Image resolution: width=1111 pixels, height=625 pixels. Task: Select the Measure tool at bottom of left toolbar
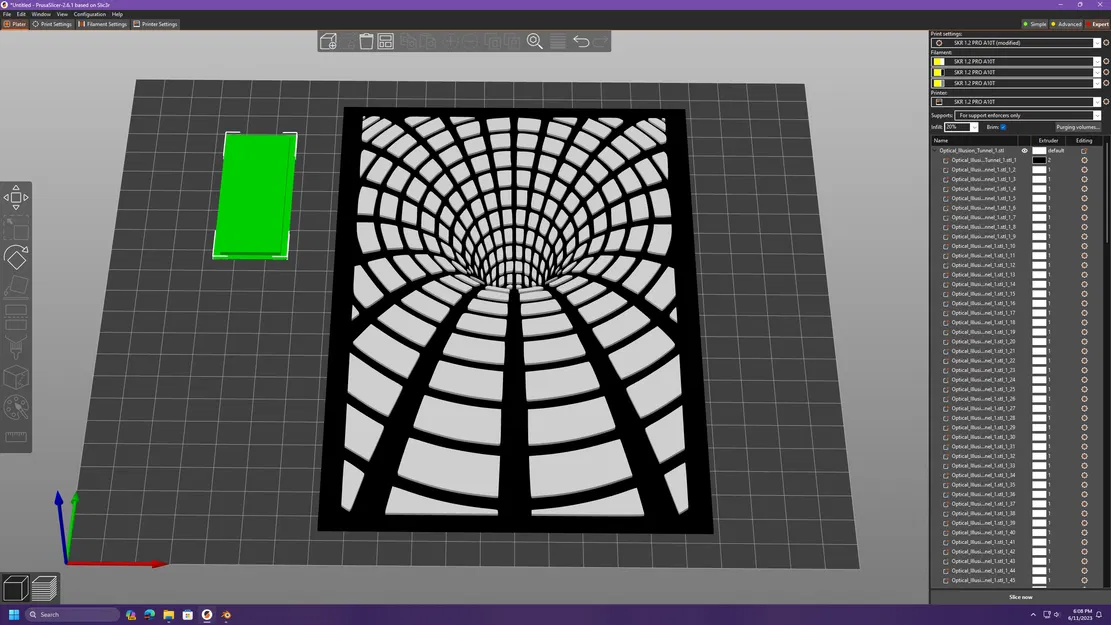click(16, 437)
